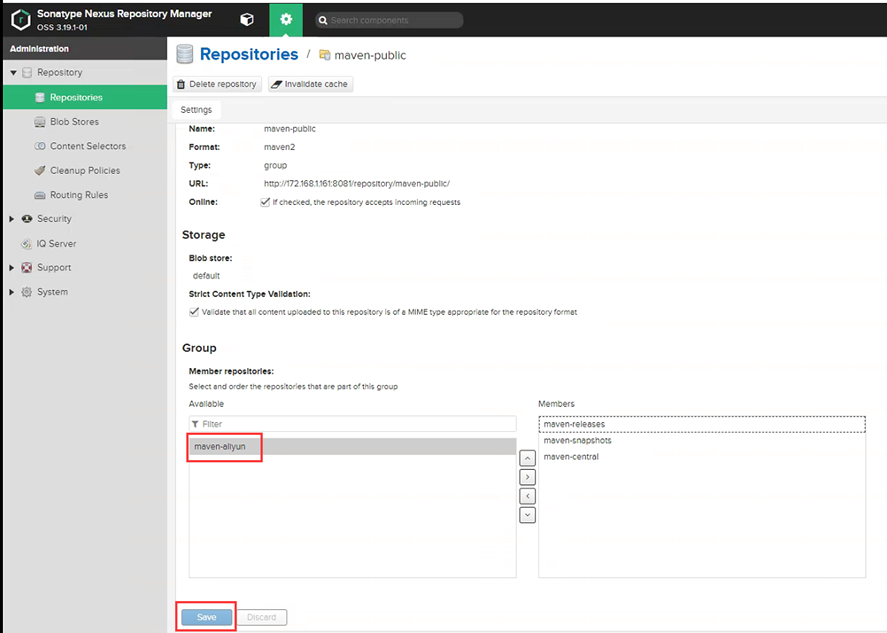Go to Repositories via breadcrumb heading

[249, 54]
